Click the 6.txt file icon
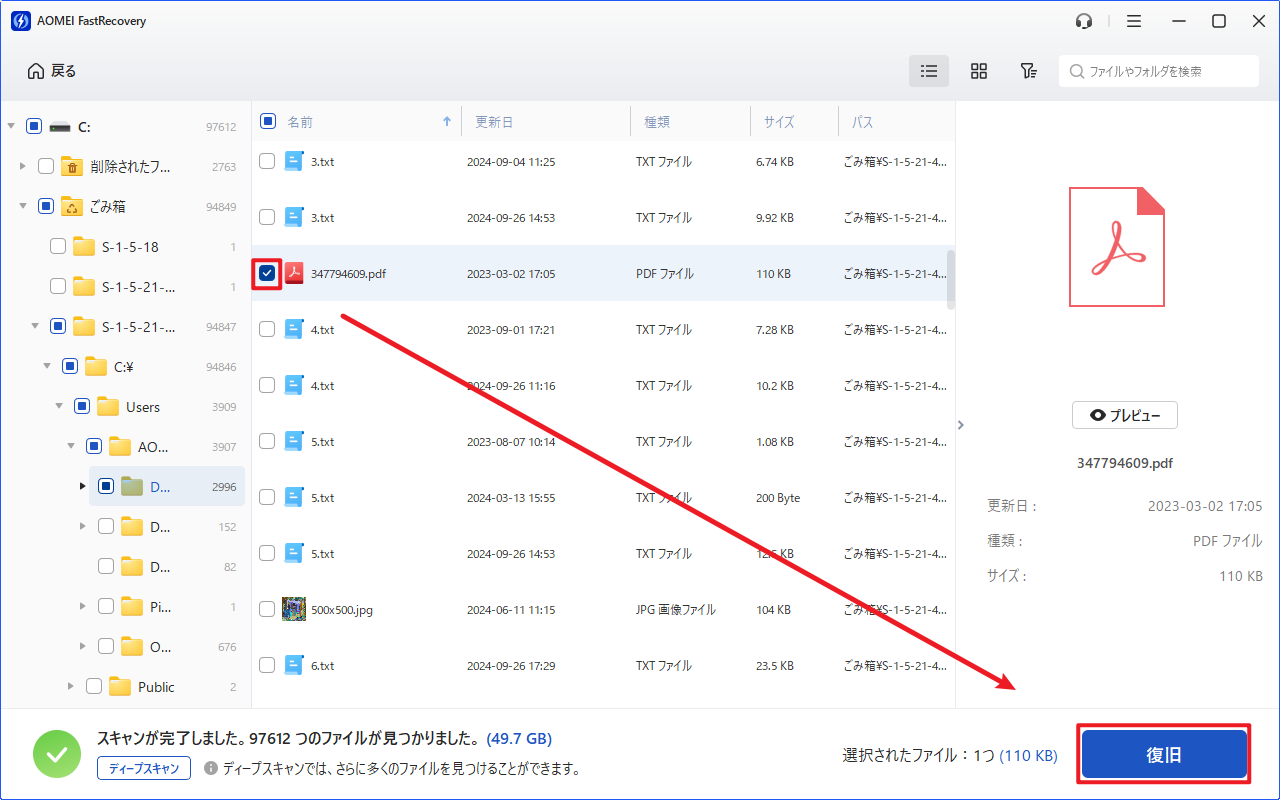The image size is (1280, 800). (294, 665)
